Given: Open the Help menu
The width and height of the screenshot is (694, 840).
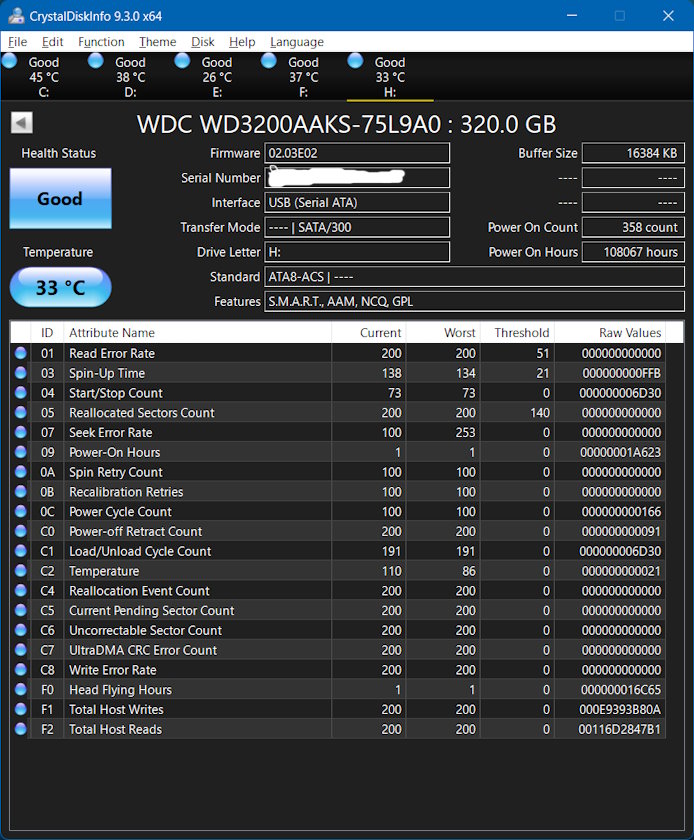Looking at the screenshot, I should (x=242, y=42).
